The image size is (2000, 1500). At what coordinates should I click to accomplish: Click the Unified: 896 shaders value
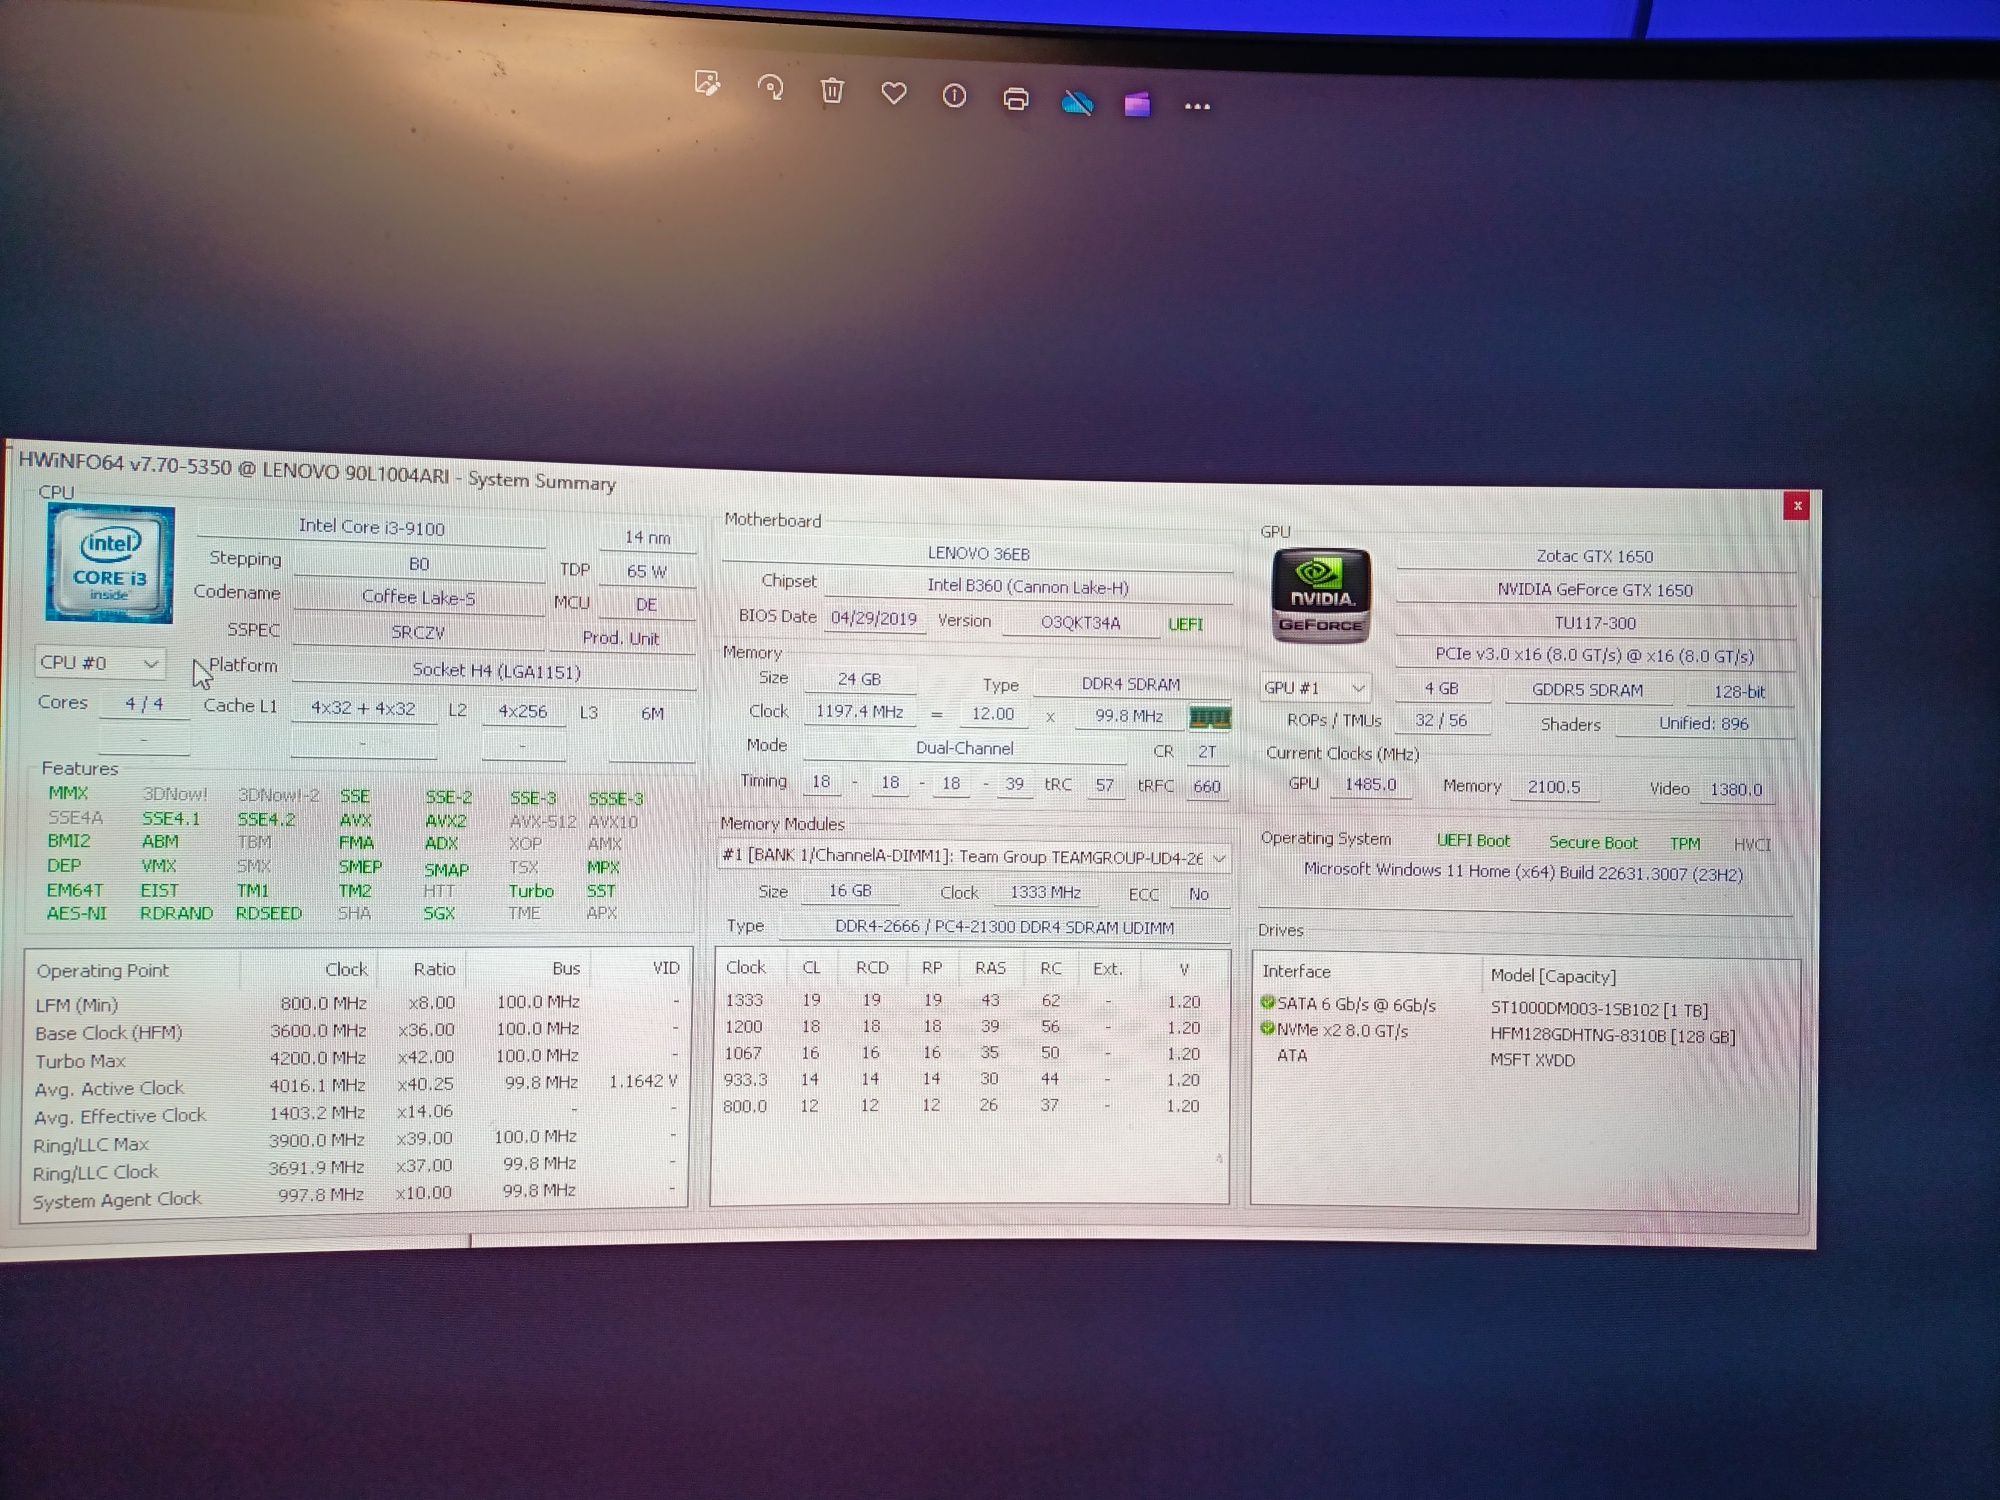(x=1703, y=724)
